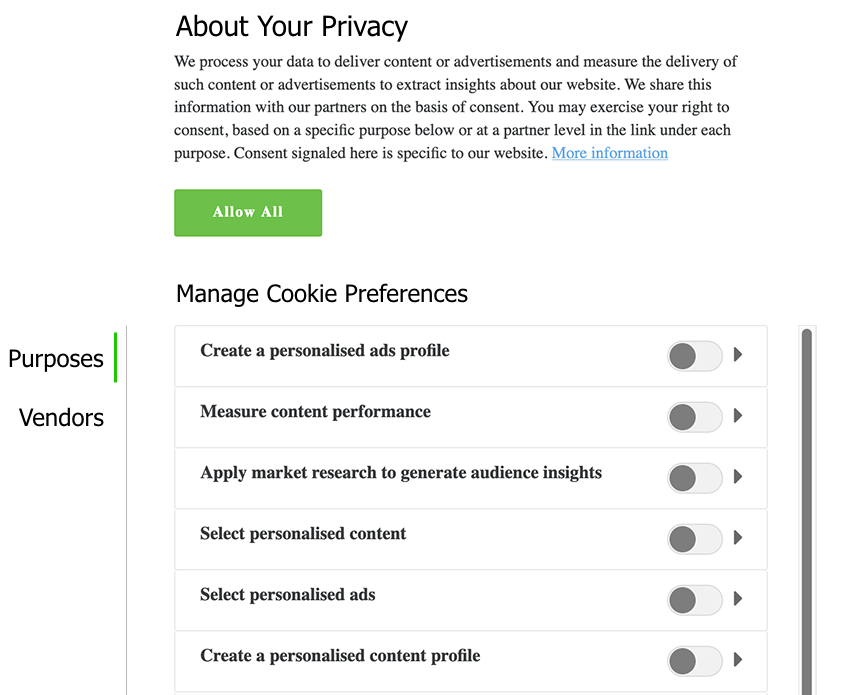Open the 'More information' link
848x695 pixels.
609,153
